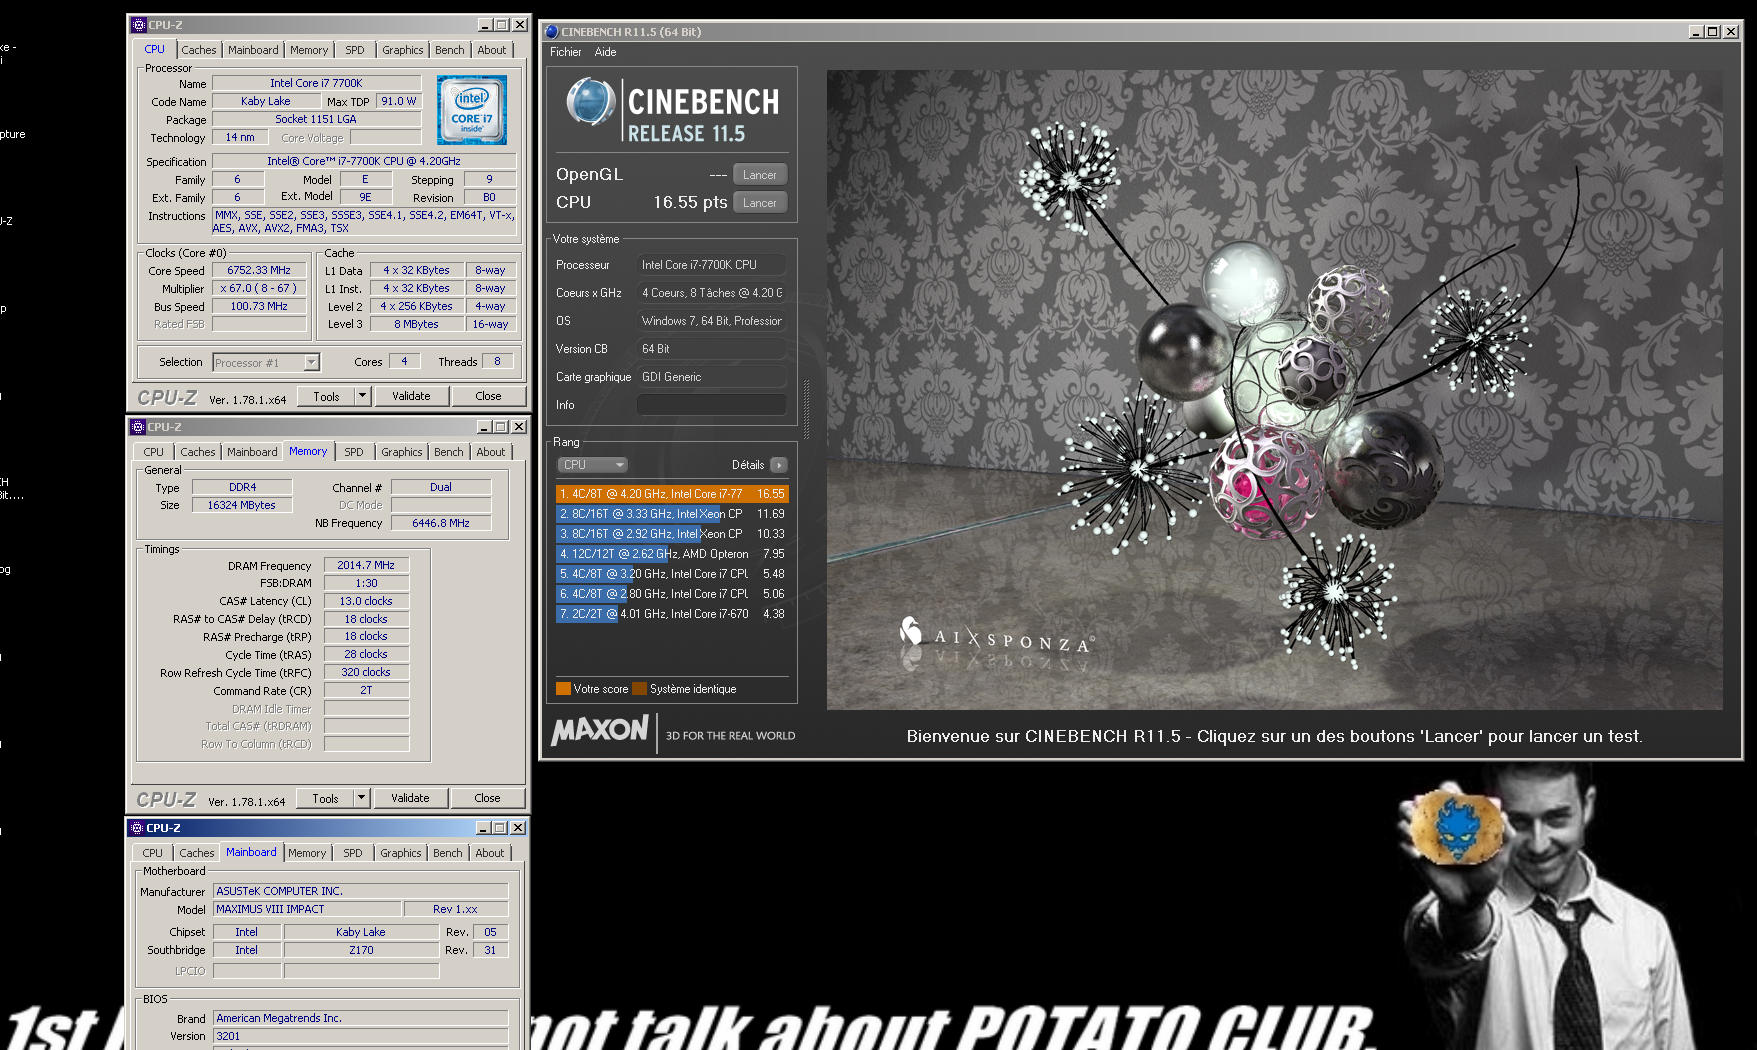The width and height of the screenshot is (1757, 1050).
Task: Click Validate in top CPU-Z window
Action: click(411, 397)
